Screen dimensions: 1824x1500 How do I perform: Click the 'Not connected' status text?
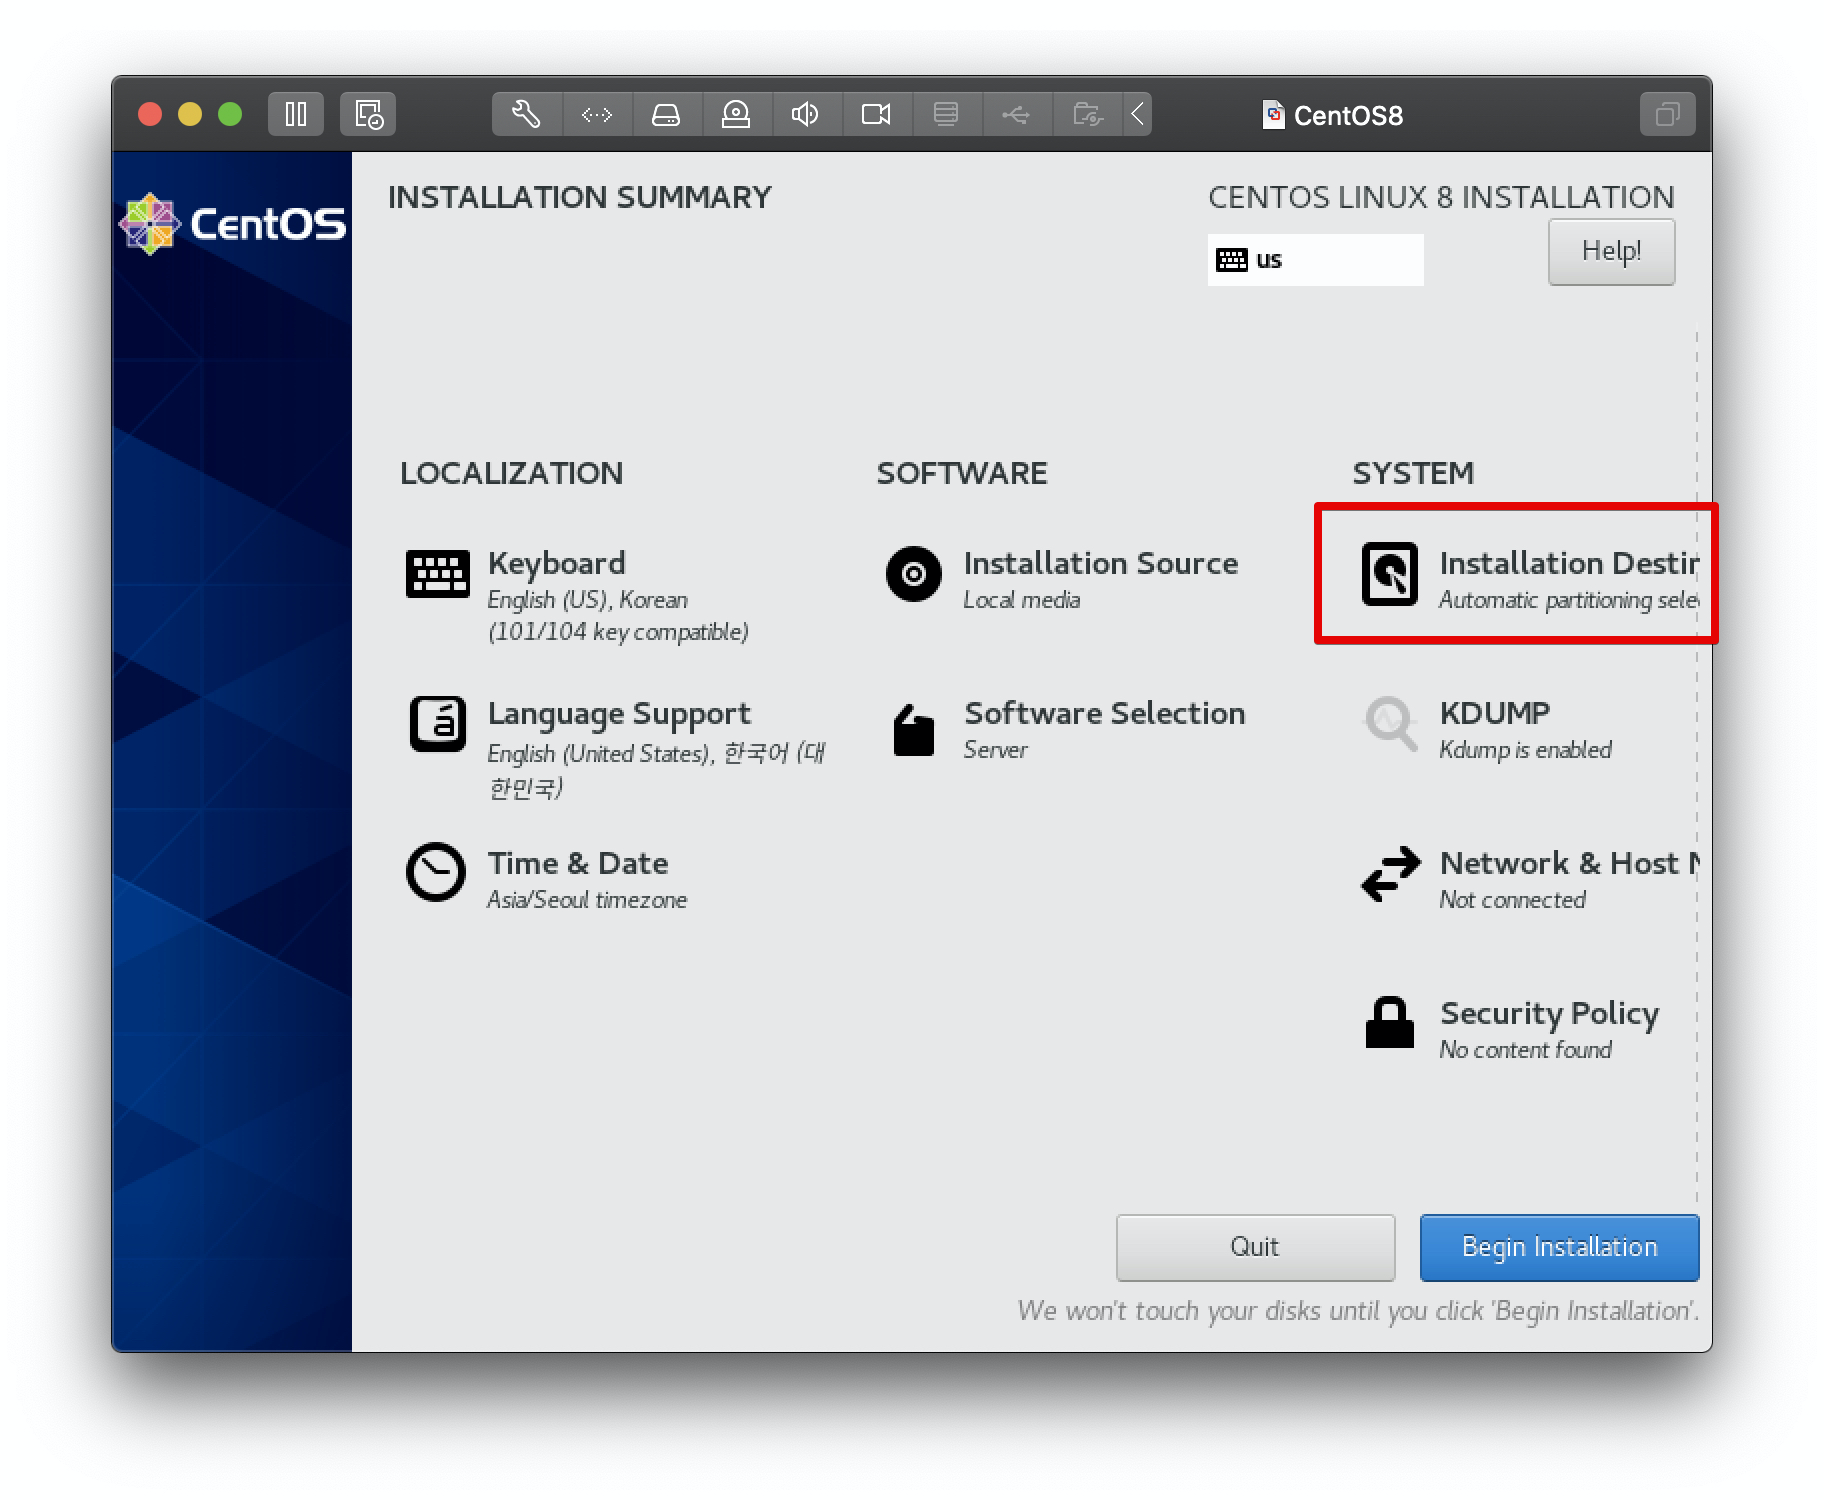[x=1512, y=900]
